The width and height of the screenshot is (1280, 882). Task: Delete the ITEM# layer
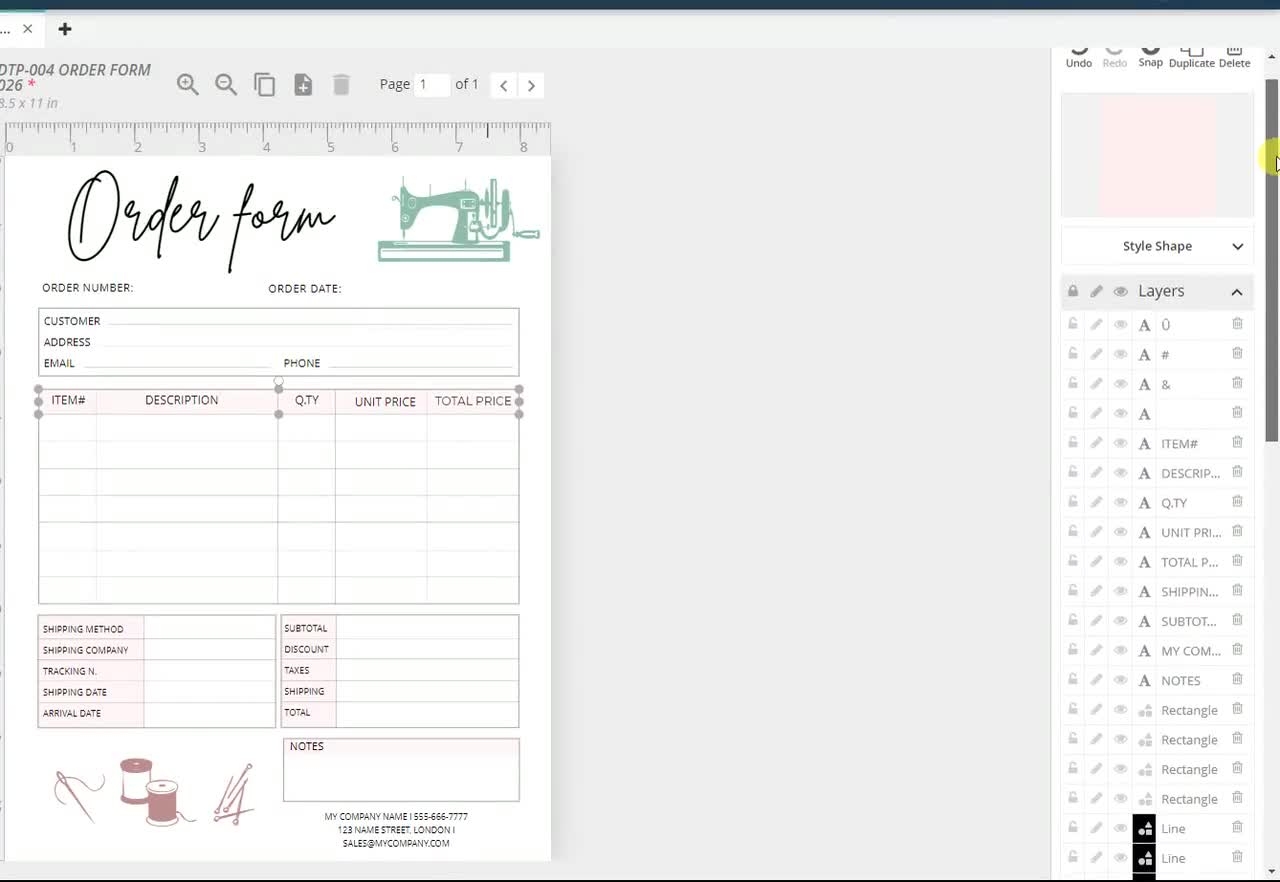pos(1237,442)
